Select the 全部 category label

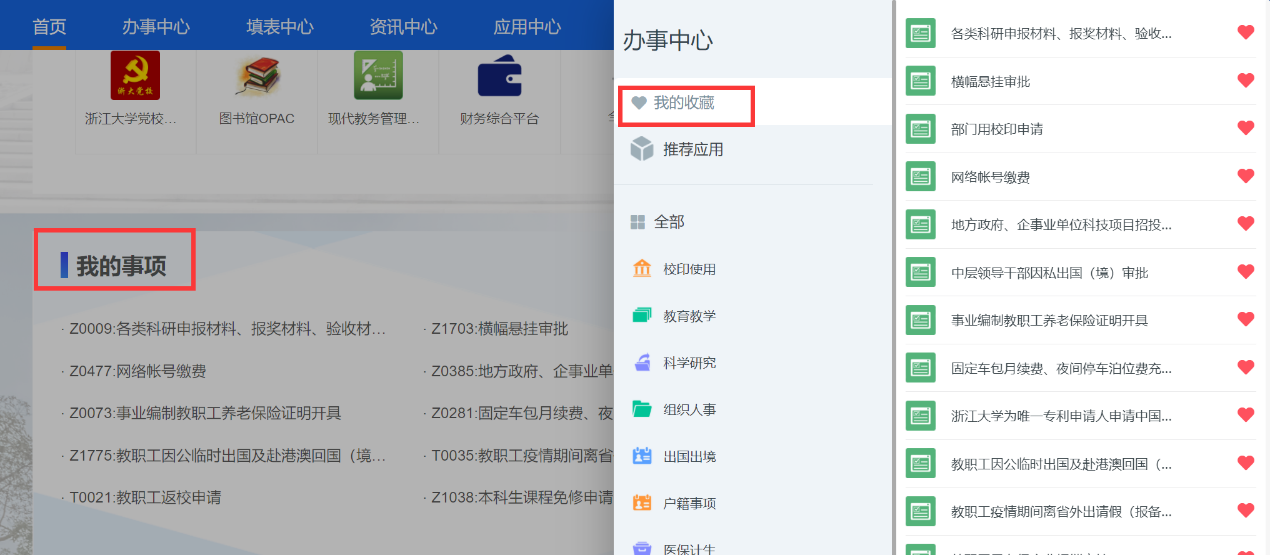pyautogui.click(x=669, y=222)
